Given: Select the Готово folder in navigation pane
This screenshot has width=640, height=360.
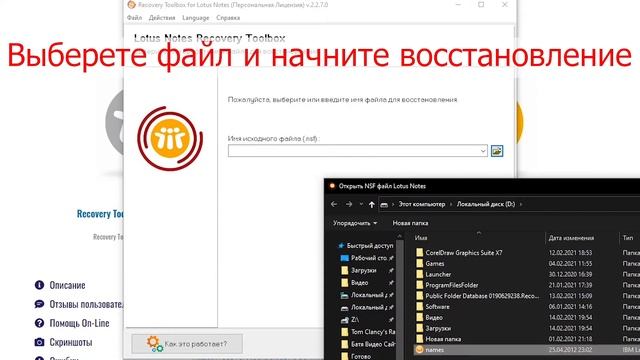Looking at the screenshot, I should point(356,356).
